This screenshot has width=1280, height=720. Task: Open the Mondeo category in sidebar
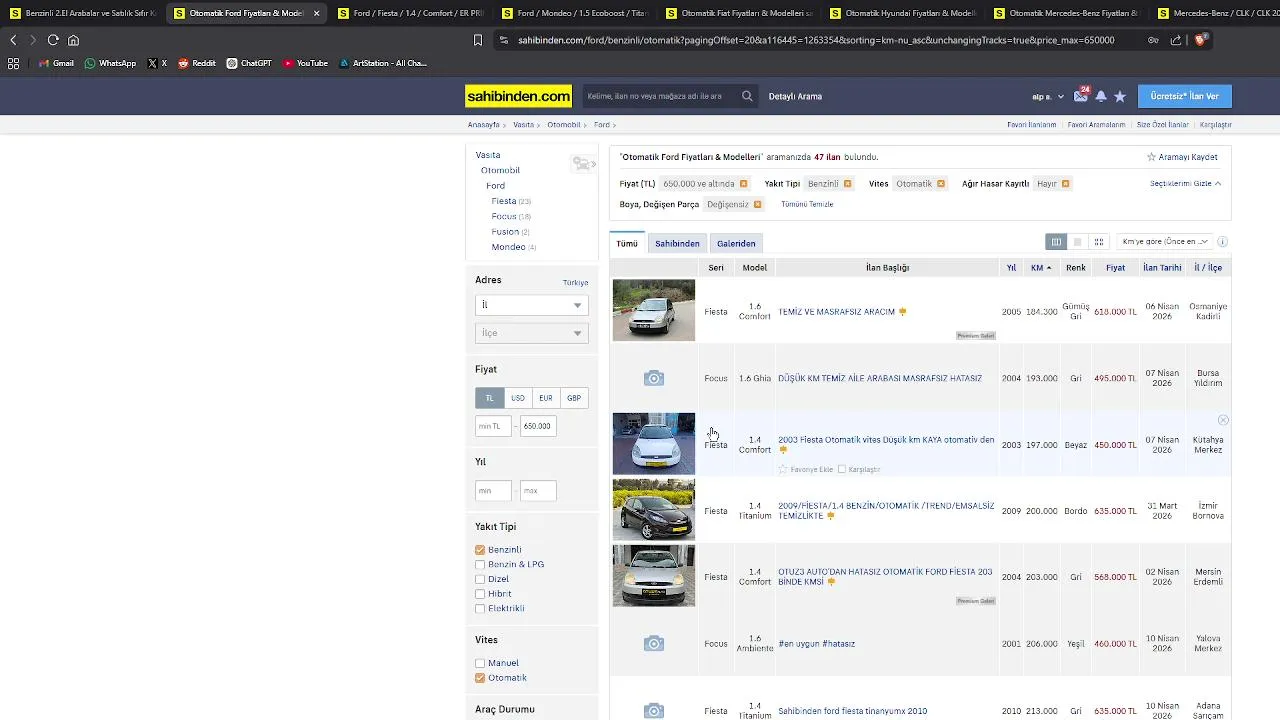(x=508, y=247)
